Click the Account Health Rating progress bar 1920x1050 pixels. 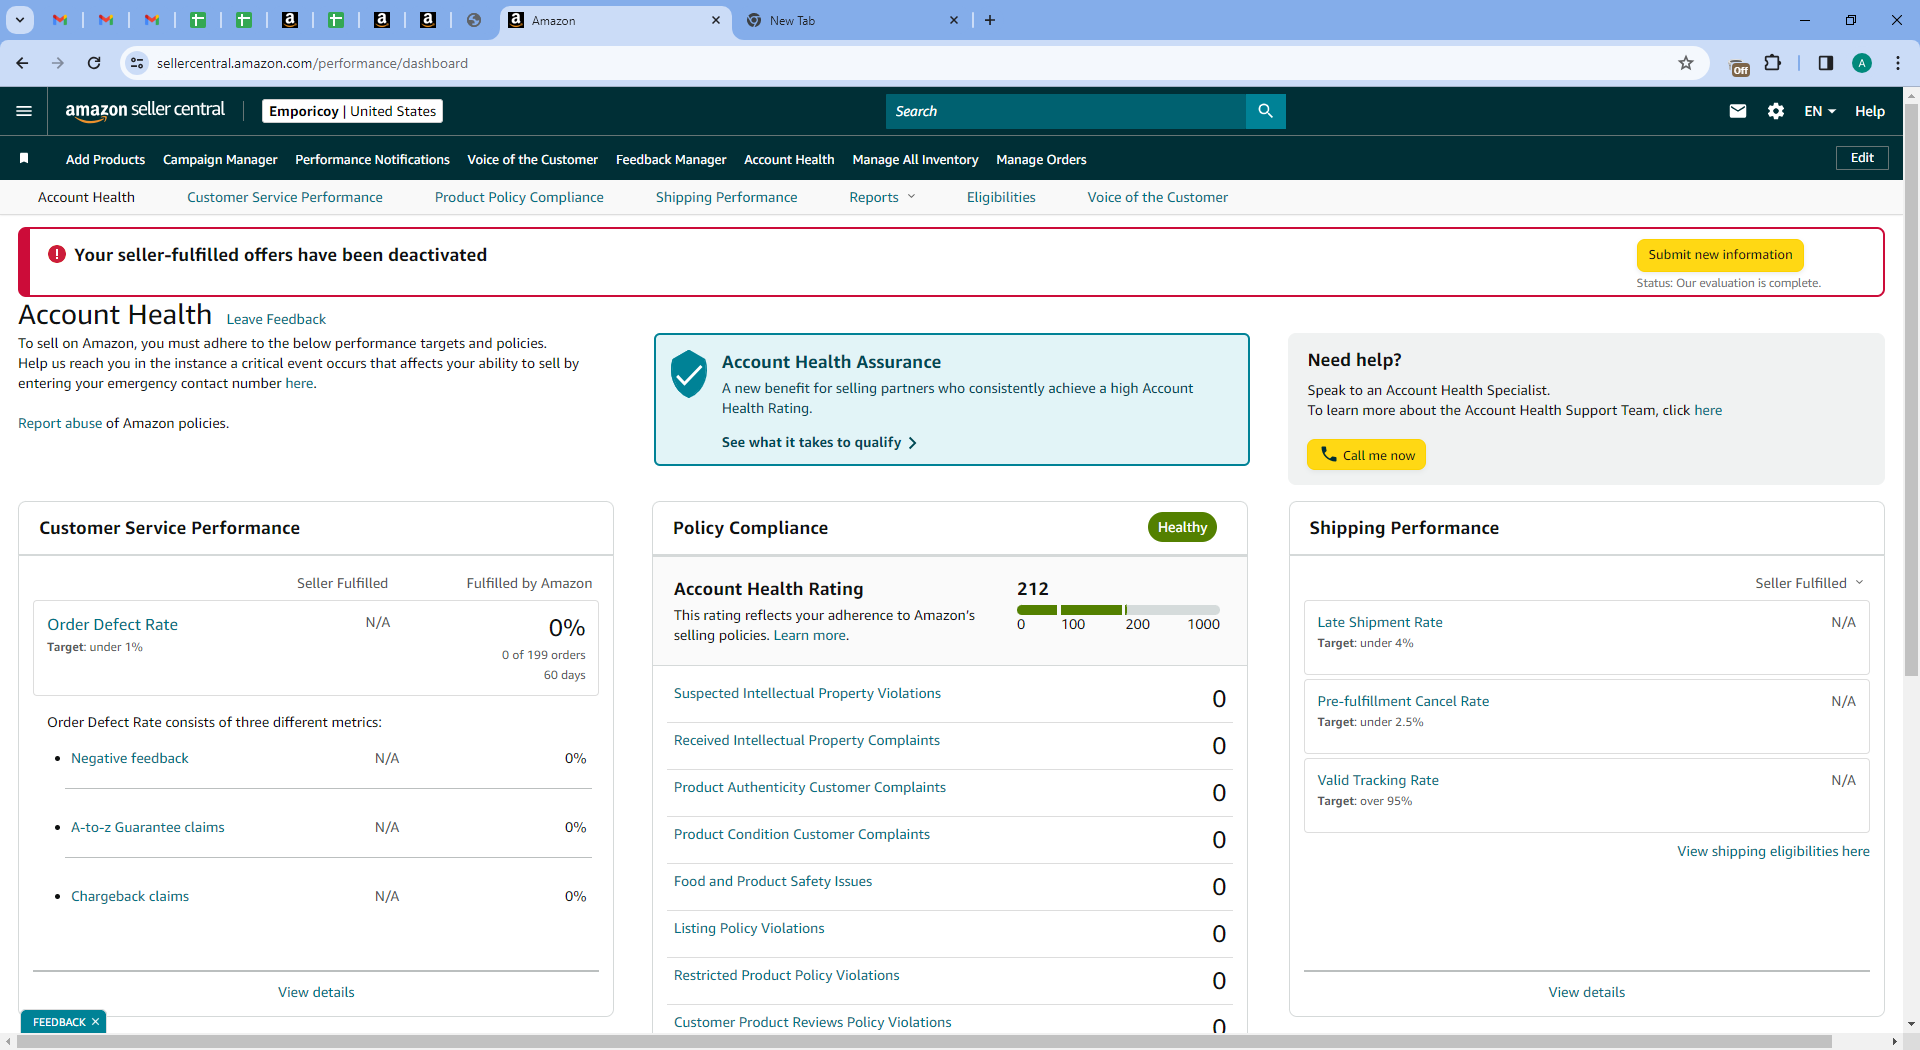tap(1118, 610)
